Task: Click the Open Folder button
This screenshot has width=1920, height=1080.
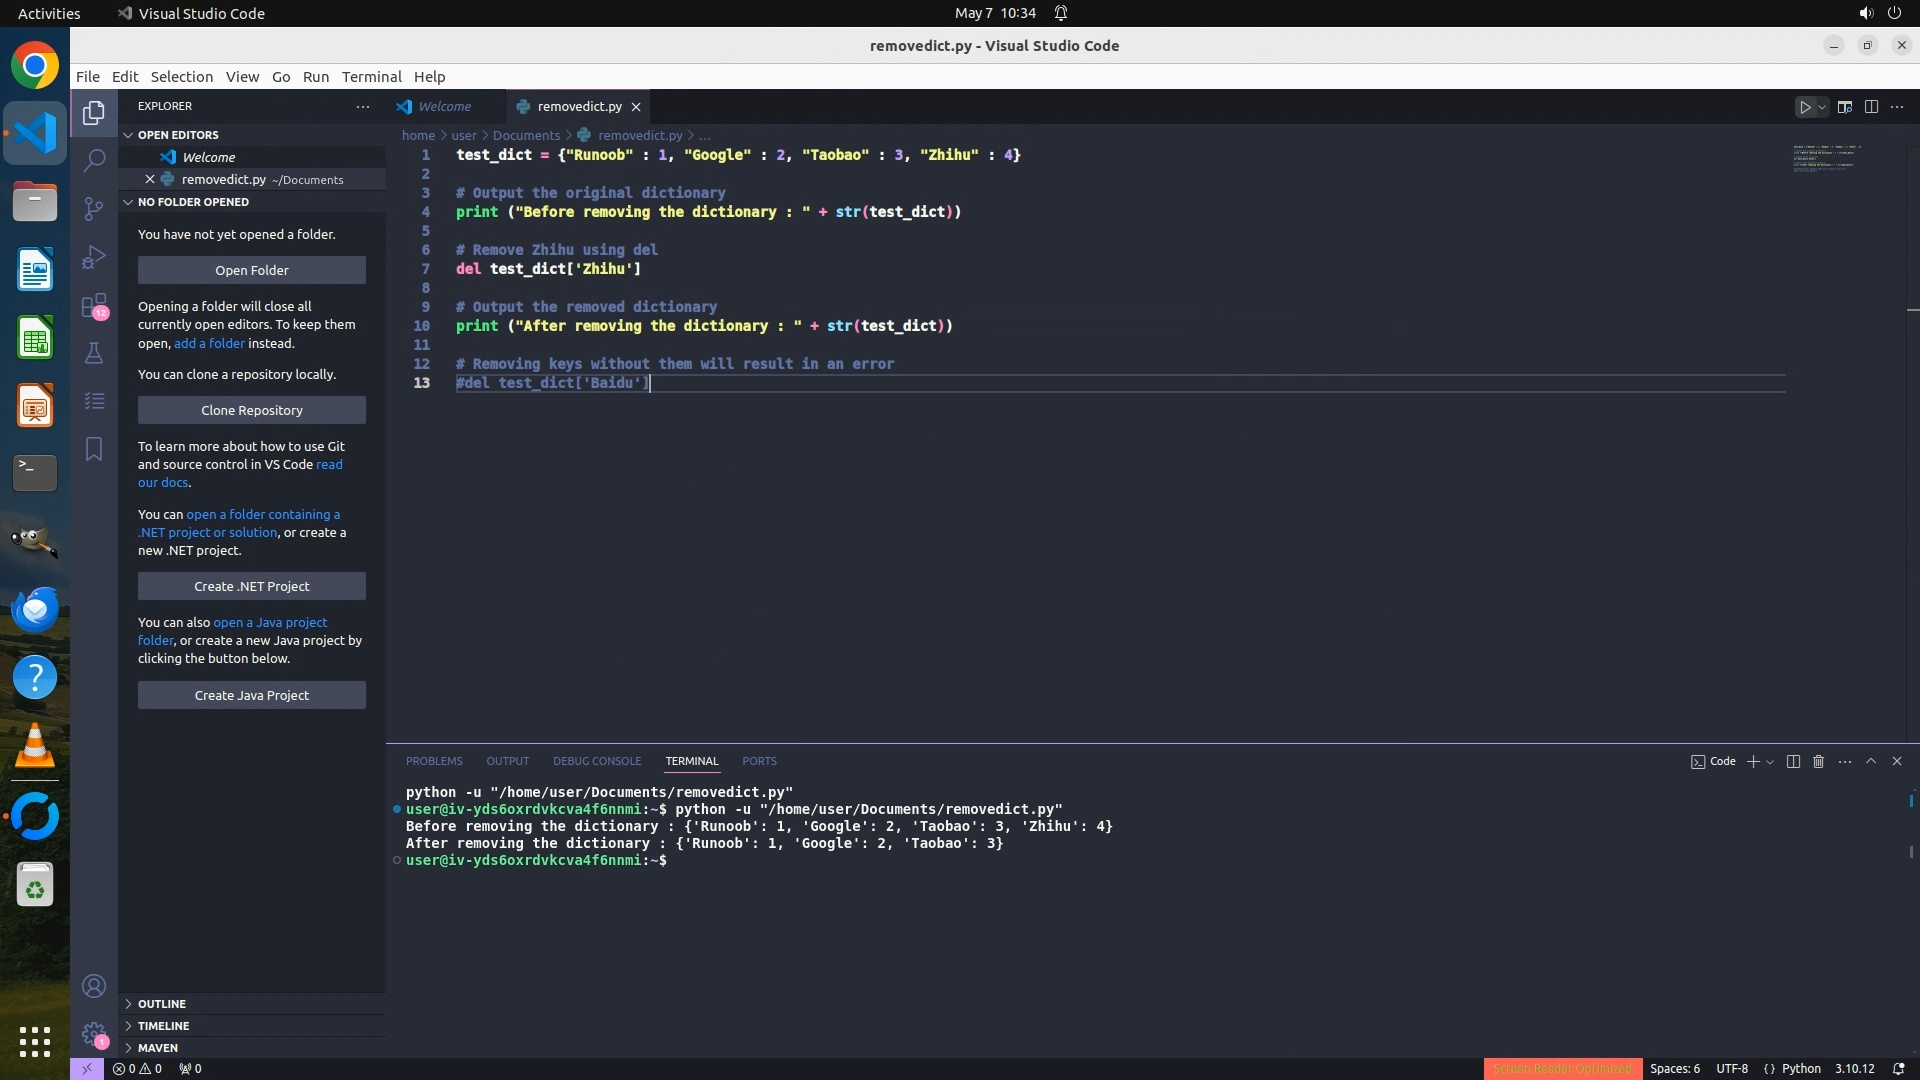Action: [251, 270]
